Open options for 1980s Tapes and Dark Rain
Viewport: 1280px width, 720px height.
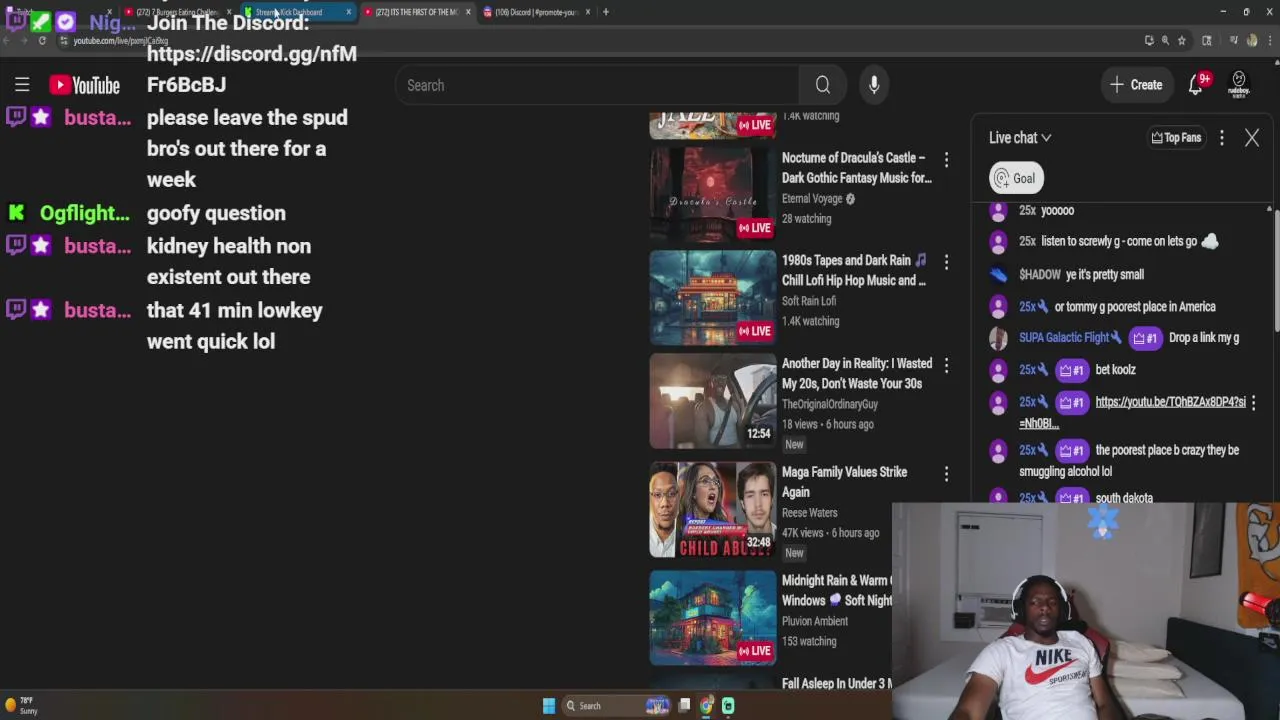tap(946, 261)
